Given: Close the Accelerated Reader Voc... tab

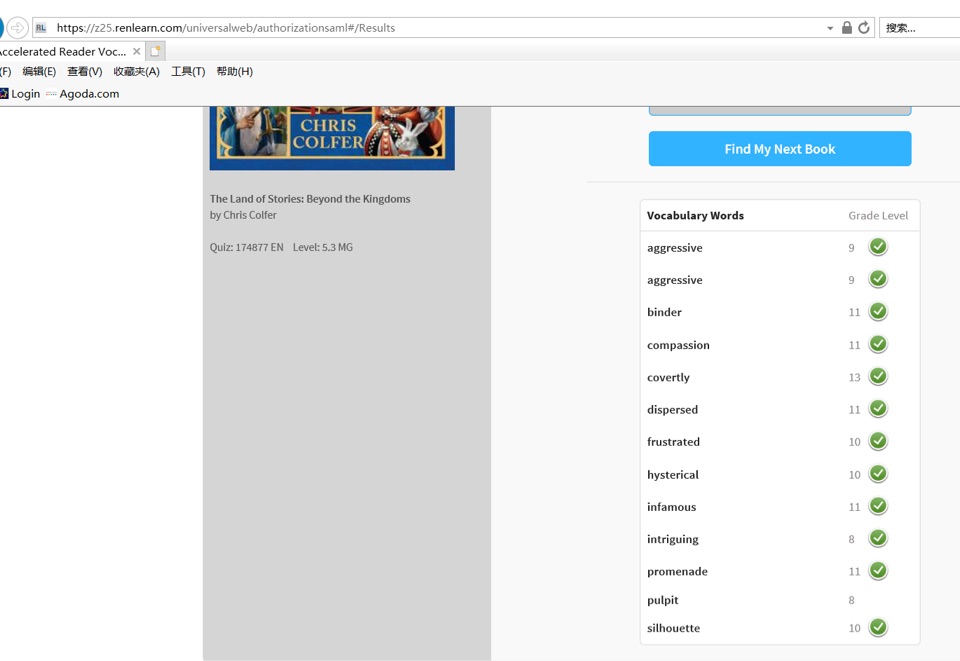Looking at the screenshot, I should 137,51.
